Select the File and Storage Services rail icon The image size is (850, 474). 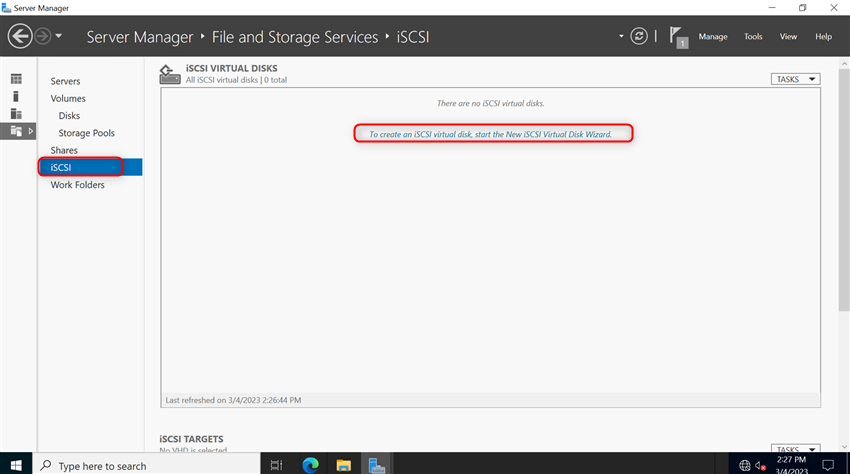tap(16, 131)
